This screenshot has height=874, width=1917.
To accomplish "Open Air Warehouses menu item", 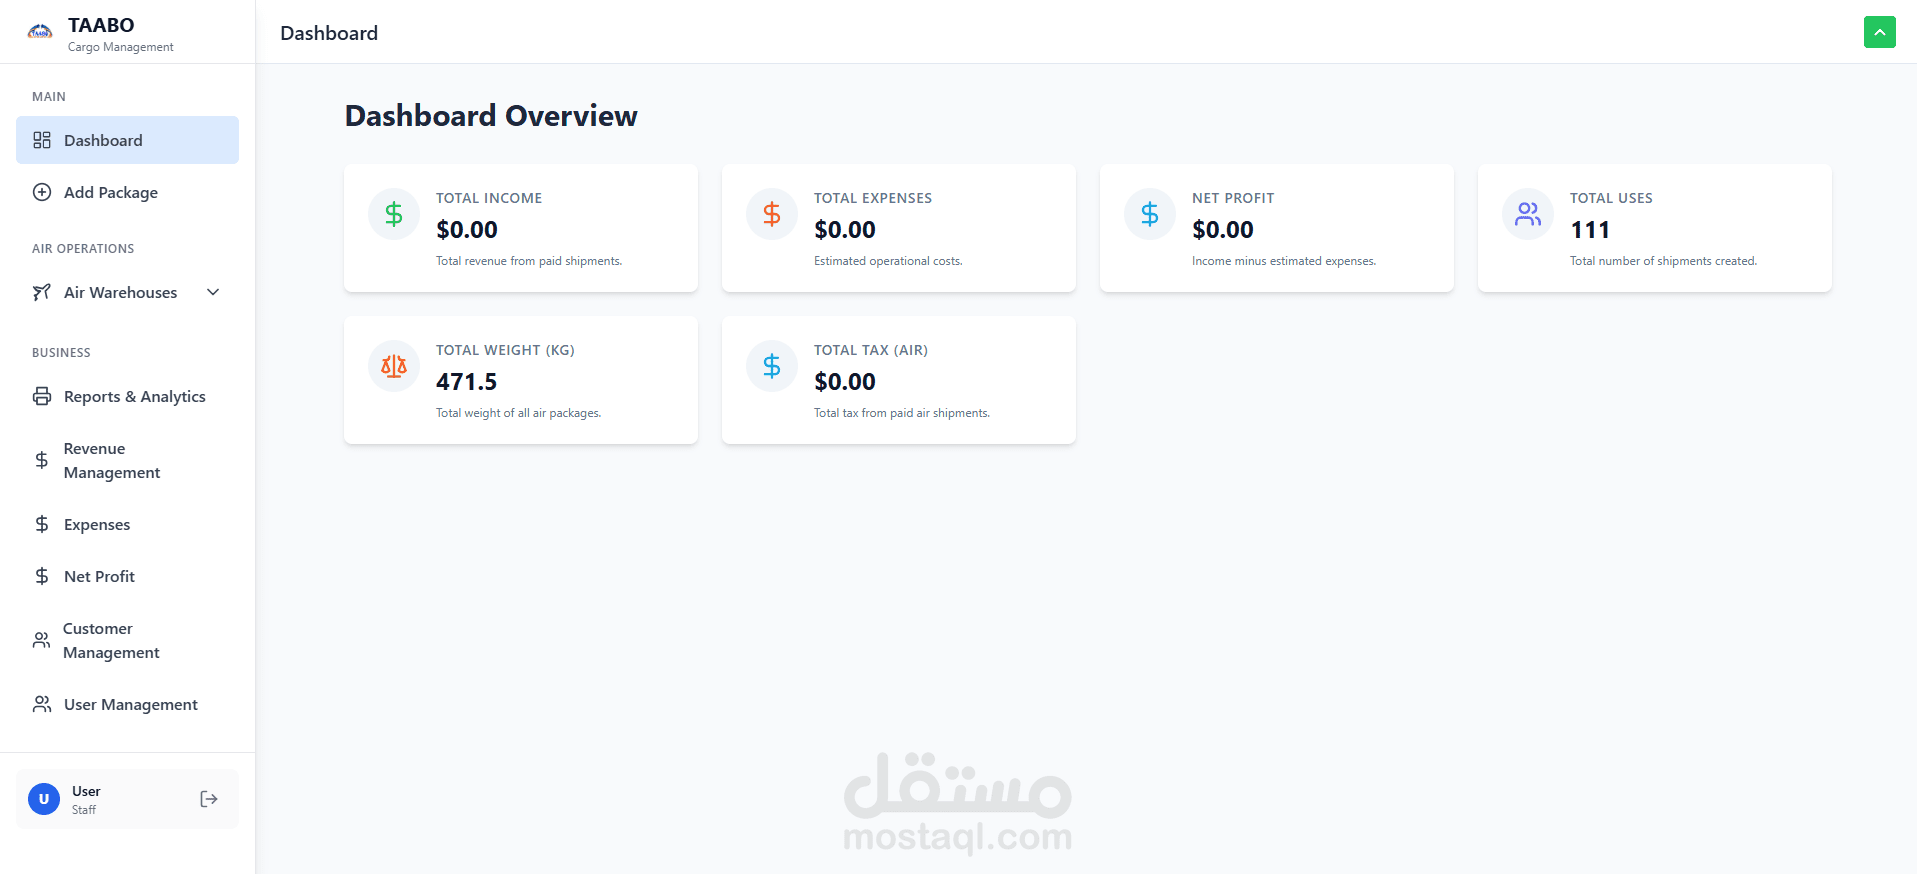I will [127, 292].
